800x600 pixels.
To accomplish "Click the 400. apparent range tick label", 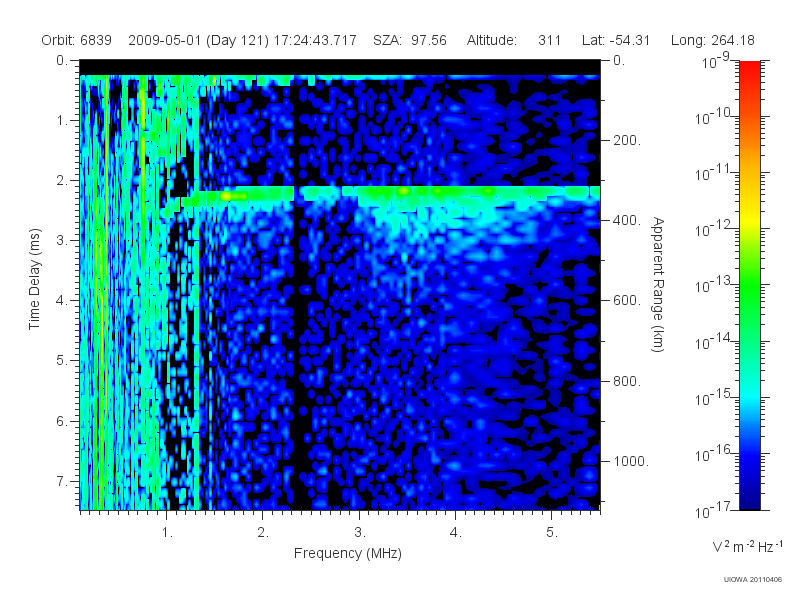I will tap(627, 220).
